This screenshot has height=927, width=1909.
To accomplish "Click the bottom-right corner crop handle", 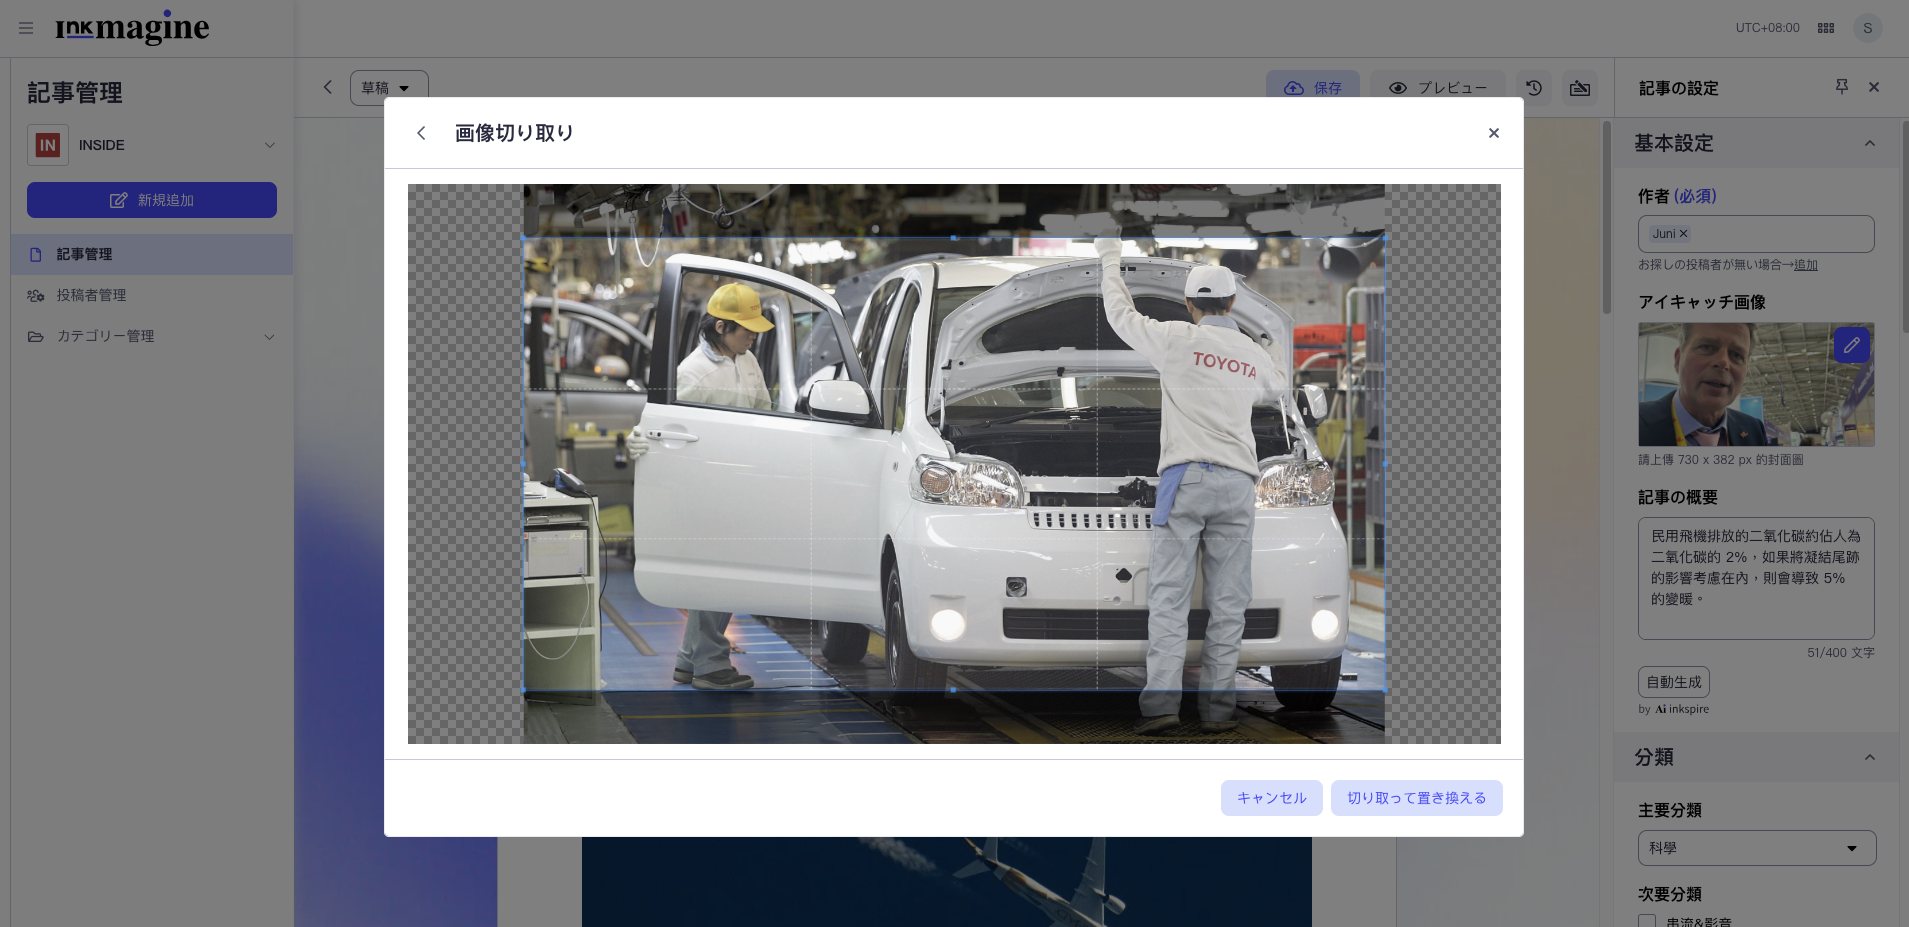I will pos(1384,690).
